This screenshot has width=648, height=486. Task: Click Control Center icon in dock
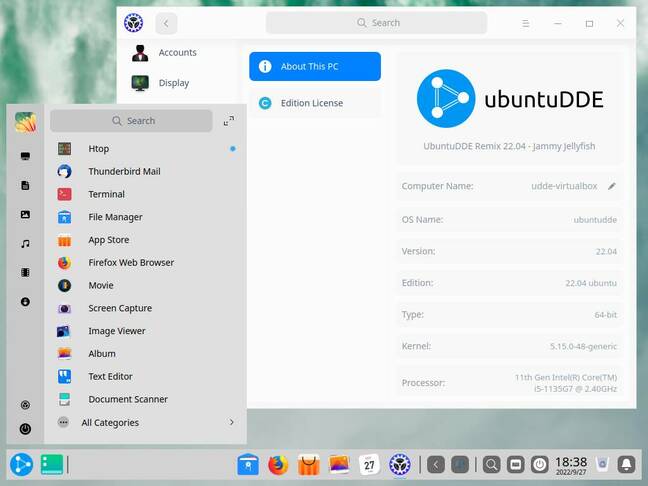(400, 465)
